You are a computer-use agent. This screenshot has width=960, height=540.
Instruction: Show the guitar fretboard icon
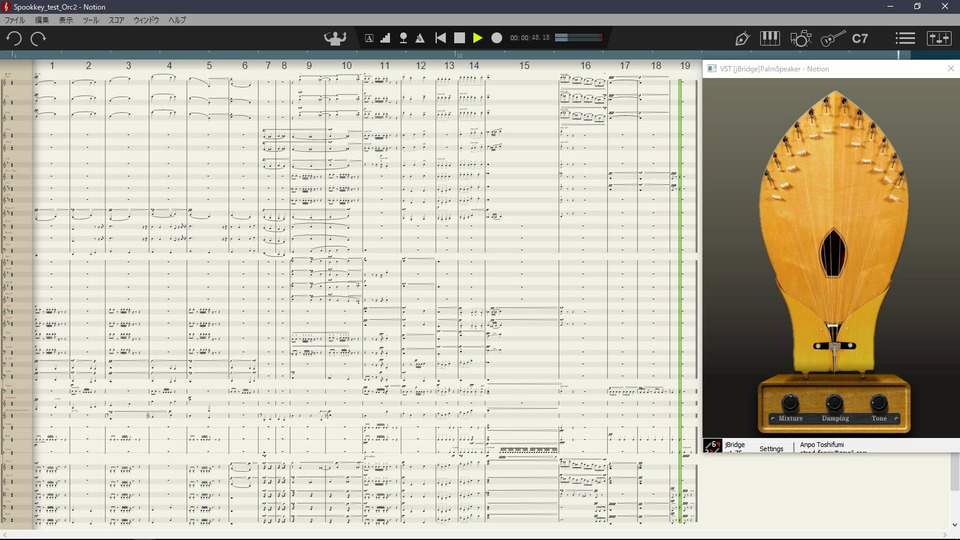point(833,38)
